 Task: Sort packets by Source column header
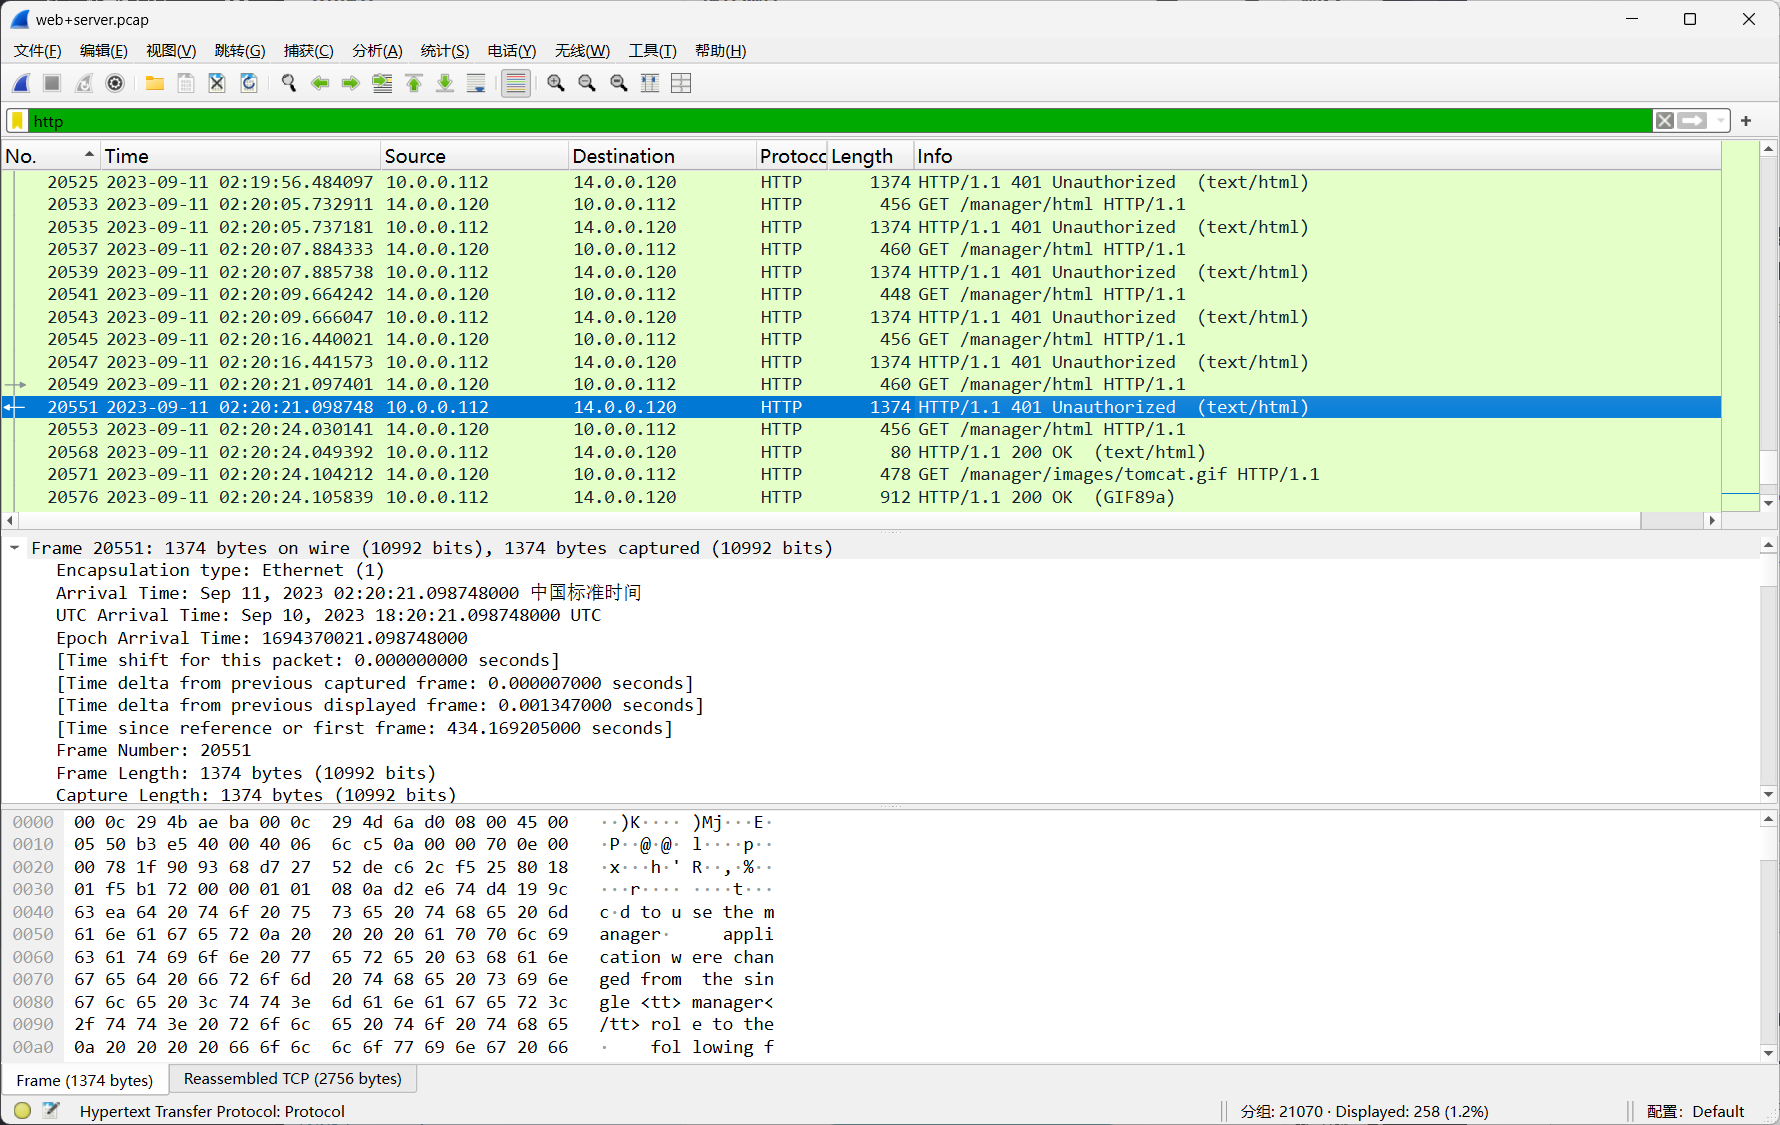(474, 156)
